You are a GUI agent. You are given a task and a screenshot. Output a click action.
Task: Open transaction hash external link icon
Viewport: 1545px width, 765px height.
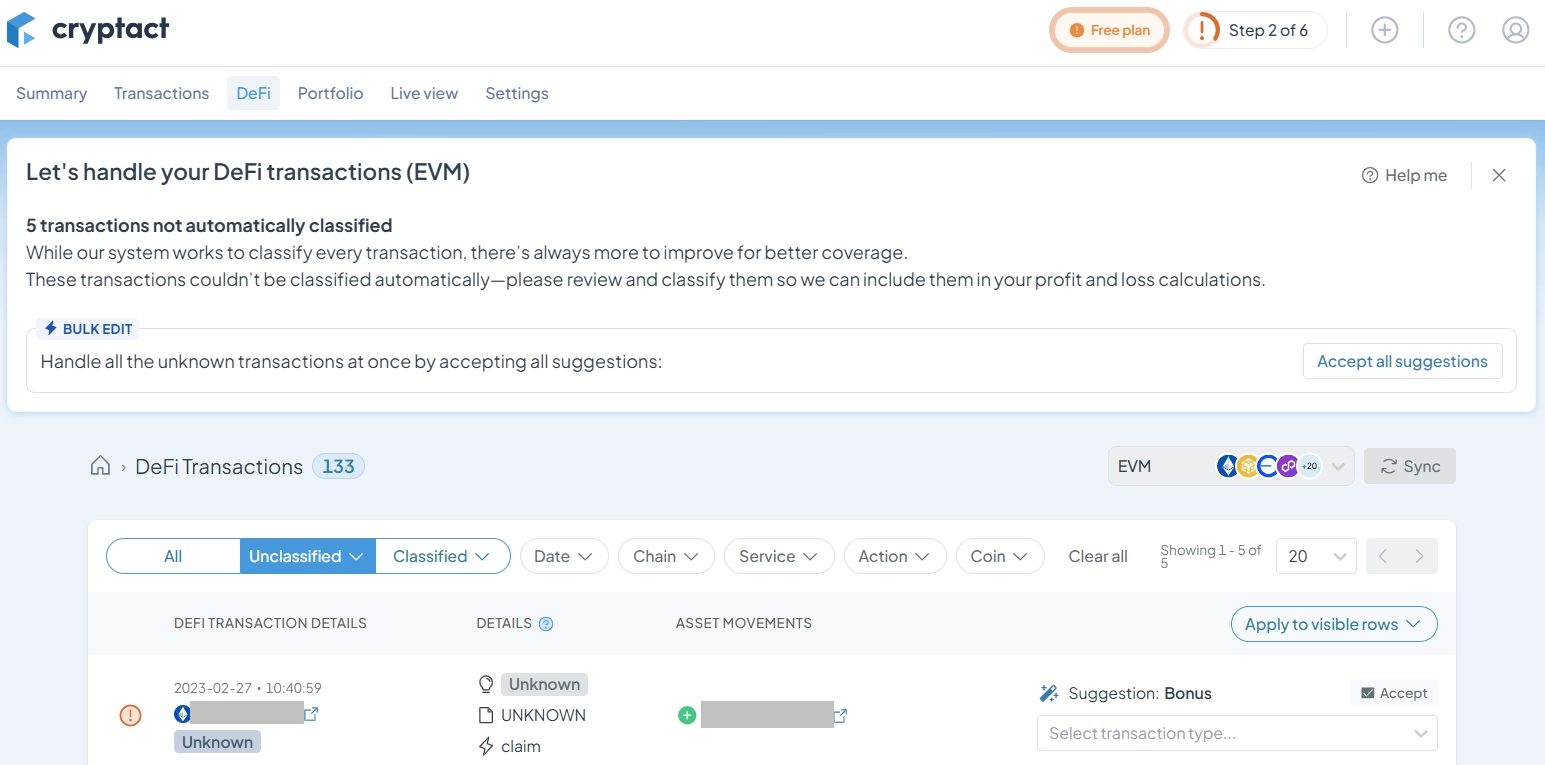[x=311, y=714]
